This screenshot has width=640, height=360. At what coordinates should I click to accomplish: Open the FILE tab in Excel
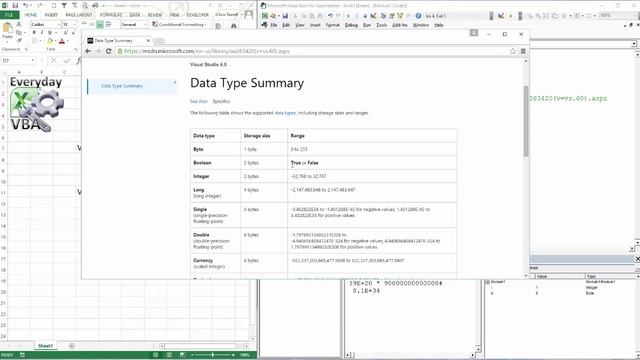(x=9, y=15)
